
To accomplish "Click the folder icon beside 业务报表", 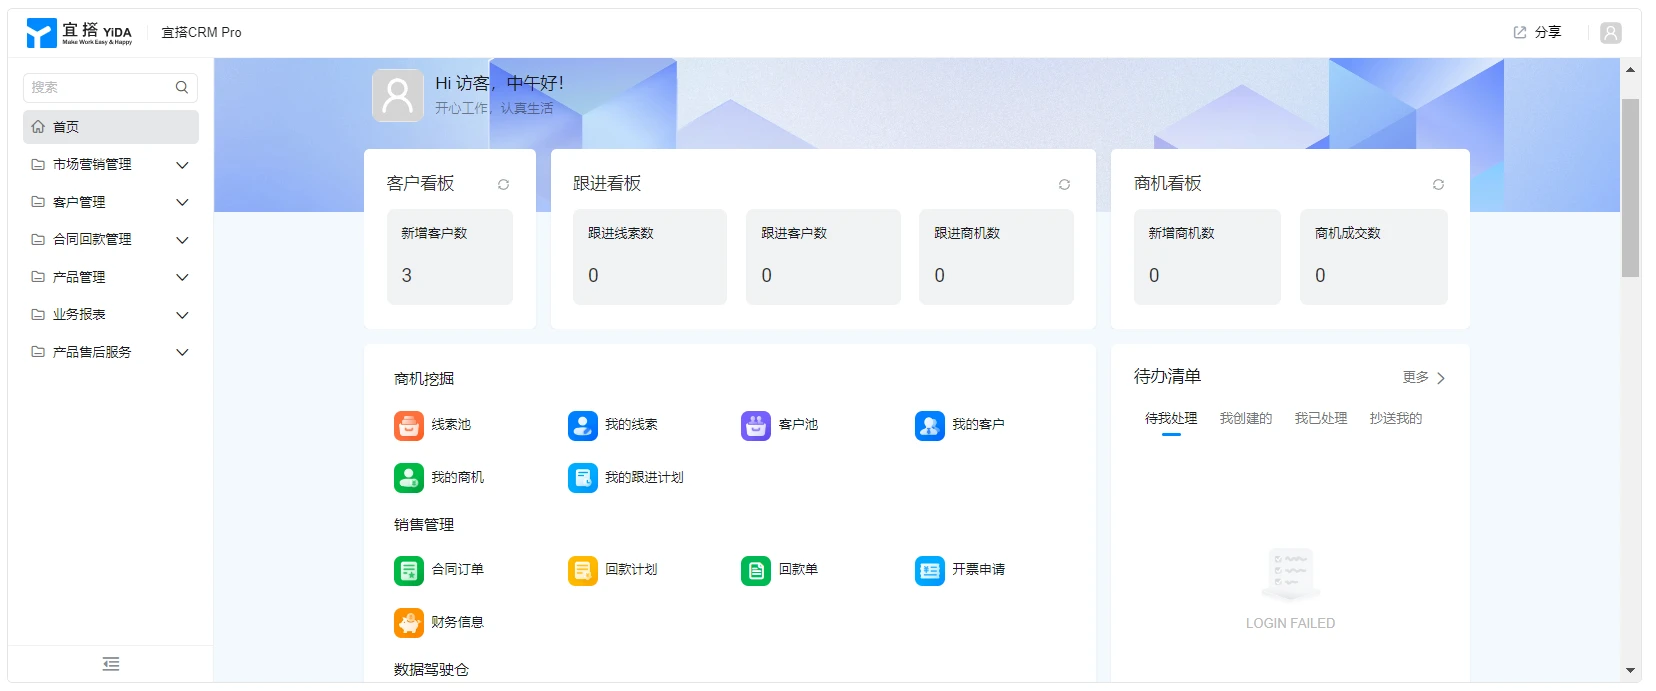I will (x=38, y=315).
